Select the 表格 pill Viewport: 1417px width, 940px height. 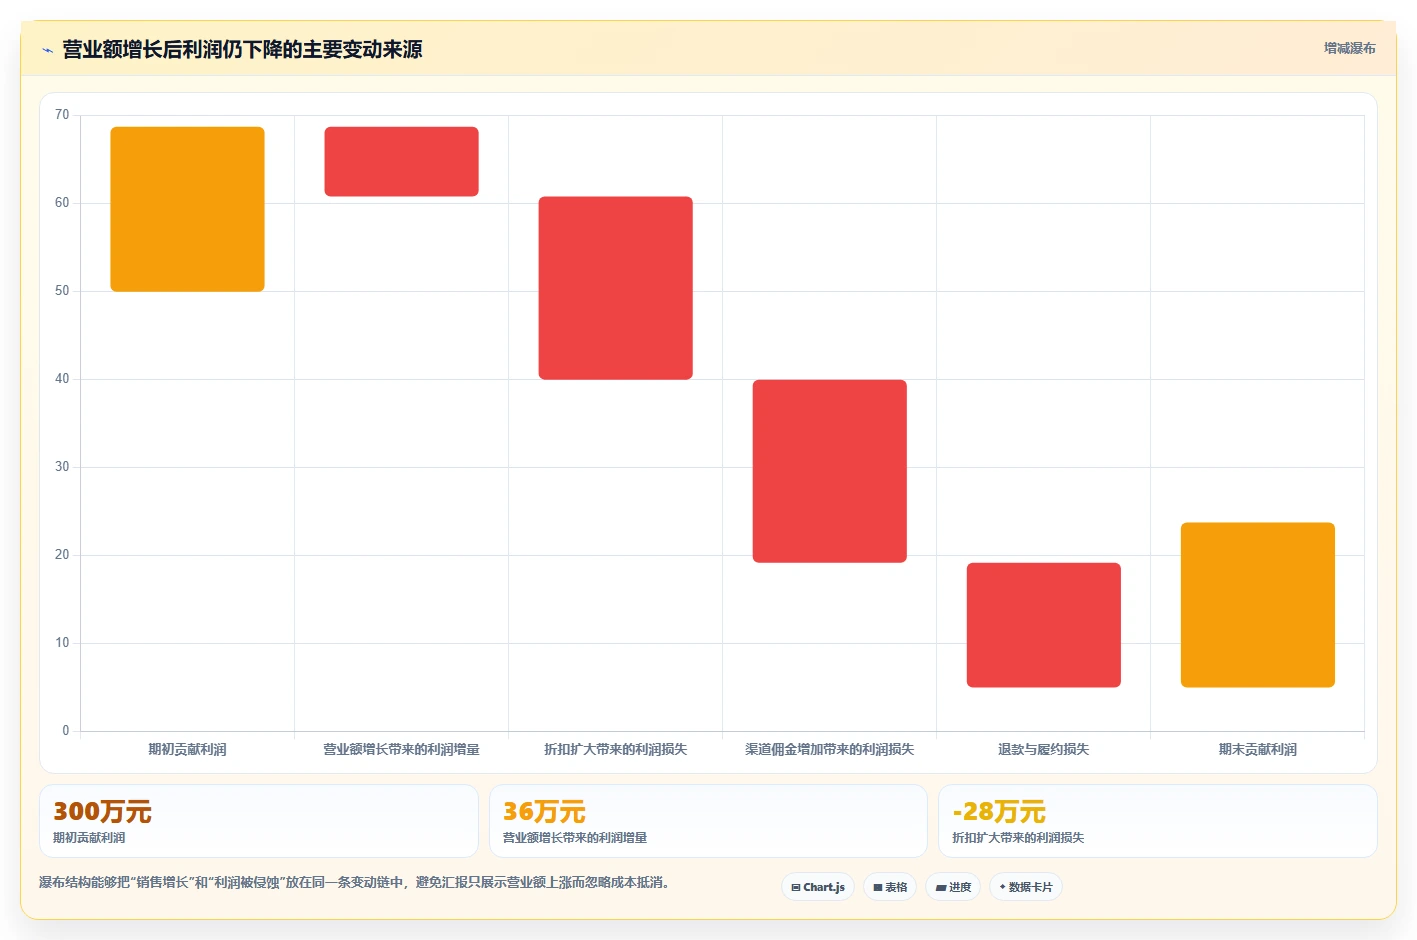(890, 887)
